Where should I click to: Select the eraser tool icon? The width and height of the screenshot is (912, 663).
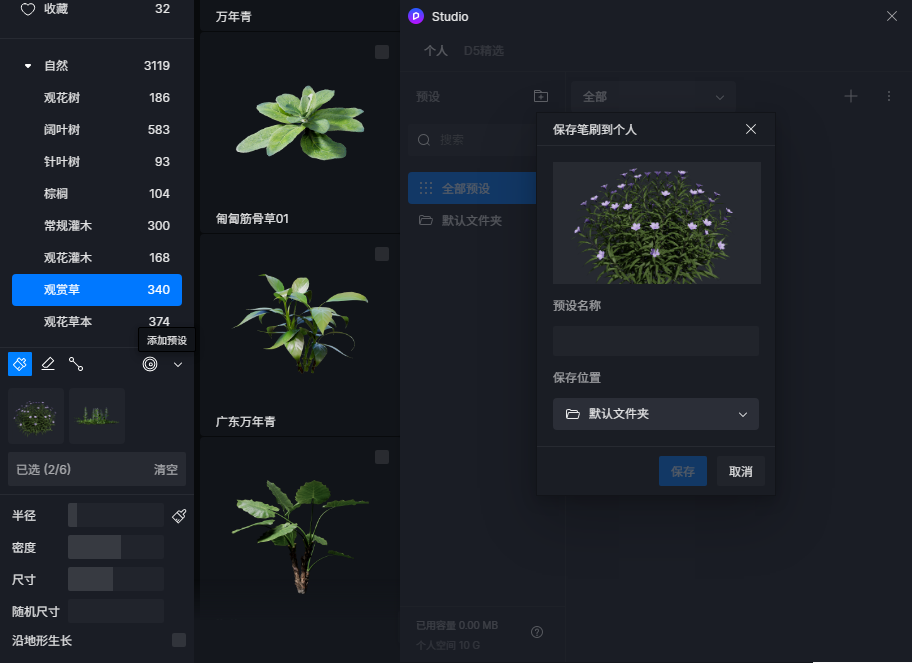[48, 364]
